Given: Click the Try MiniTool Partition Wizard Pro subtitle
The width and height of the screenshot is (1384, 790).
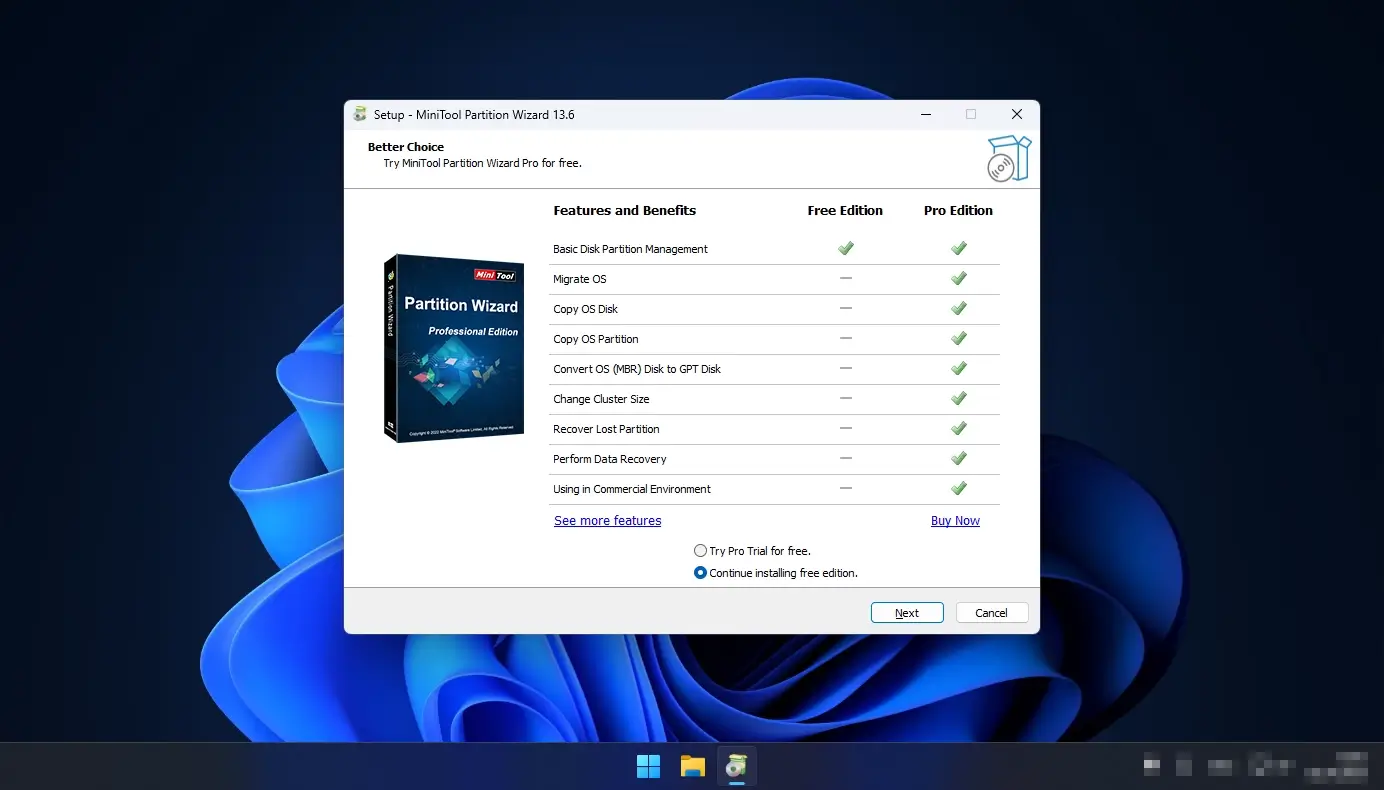Looking at the screenshot, I should 483,163.
